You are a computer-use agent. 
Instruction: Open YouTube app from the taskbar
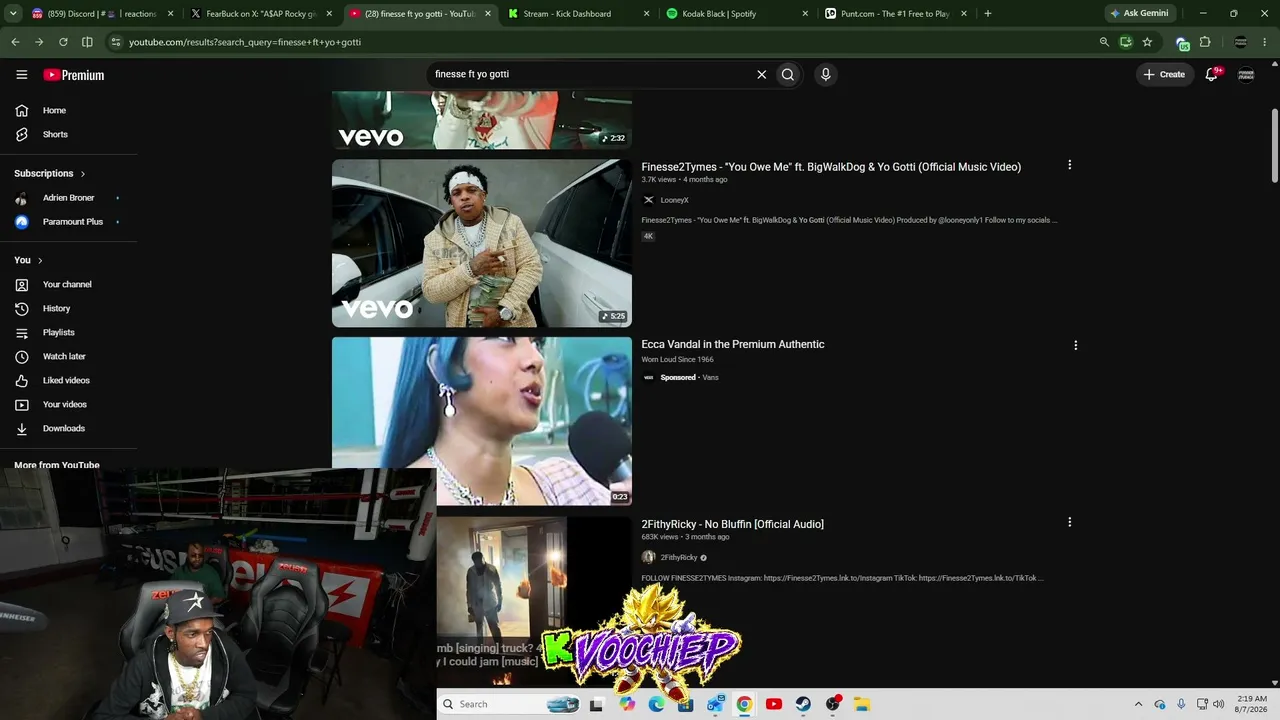(773, 704)
